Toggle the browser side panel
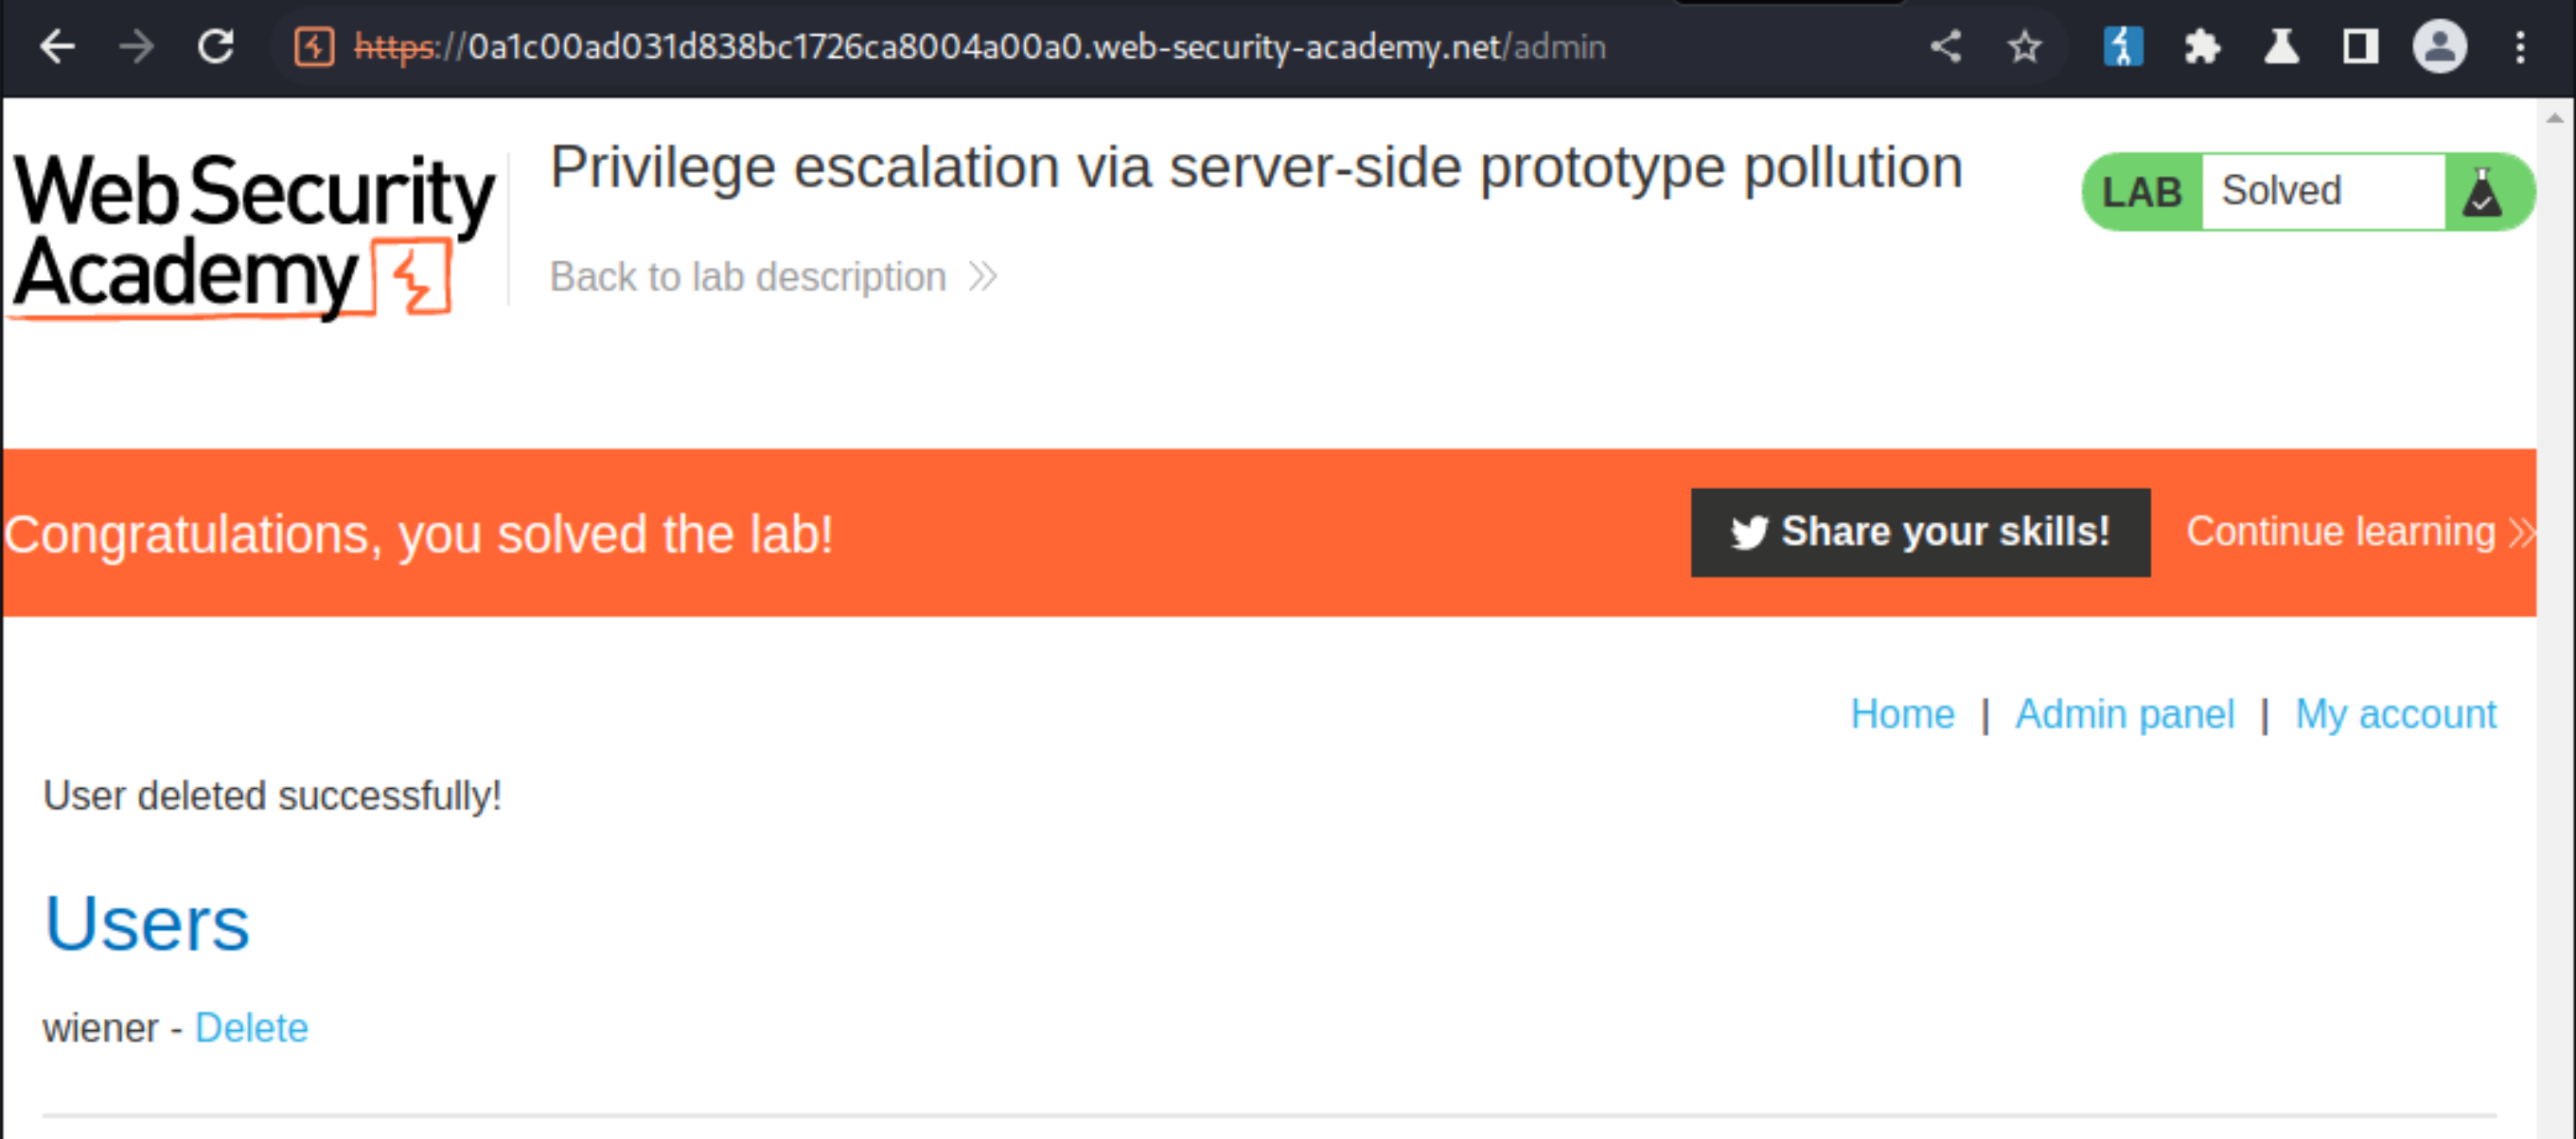 [x=2360, y=47]
